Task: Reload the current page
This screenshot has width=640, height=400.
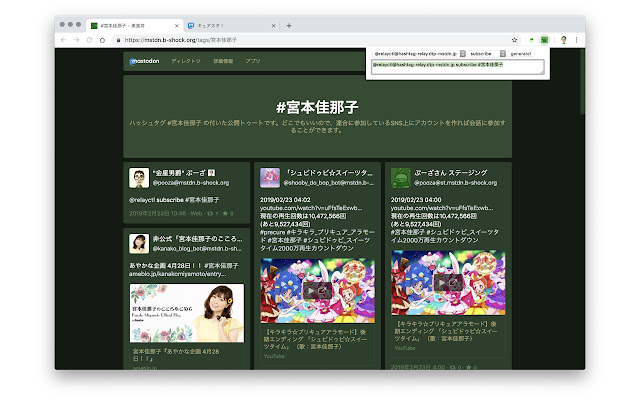Action: click(x=89, y=40)
